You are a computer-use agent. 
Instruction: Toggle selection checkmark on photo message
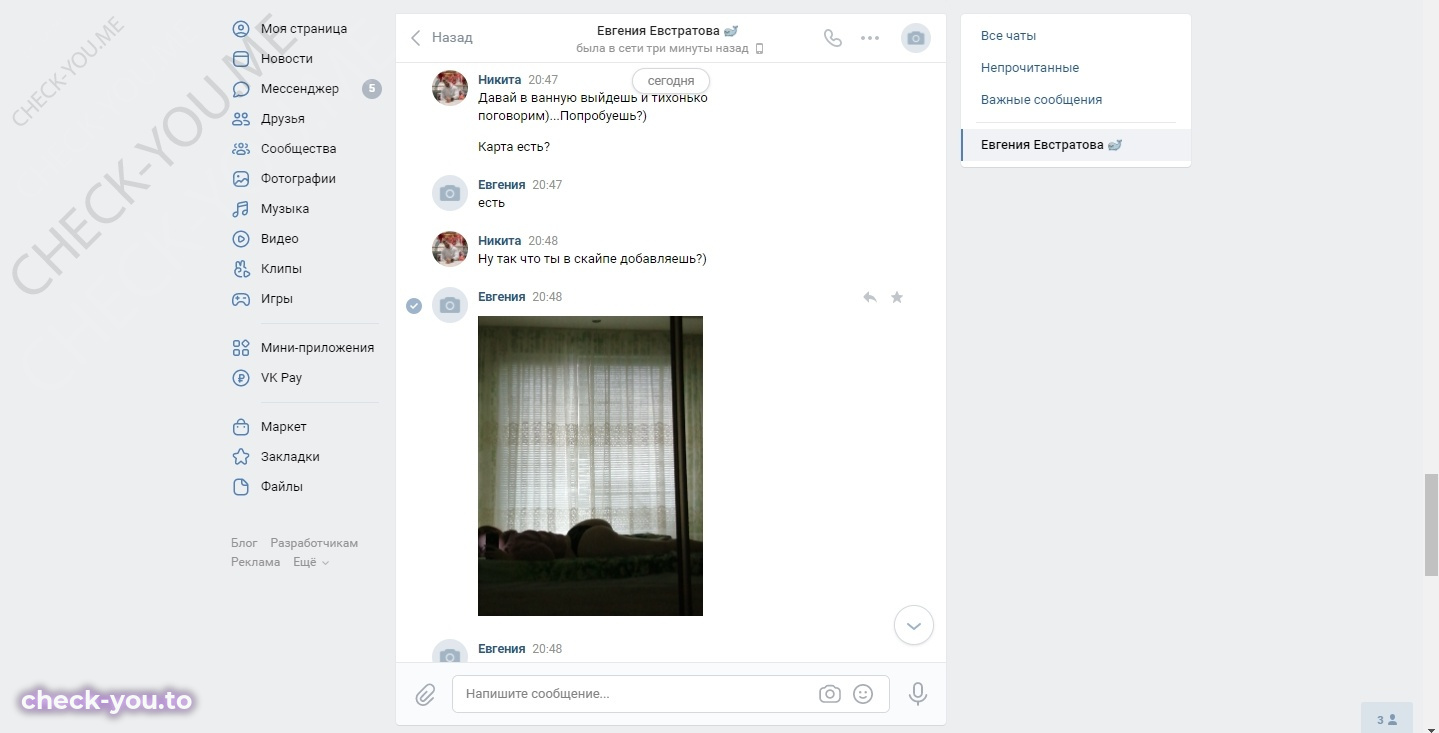pyautogui.click(x=414, y=305)
